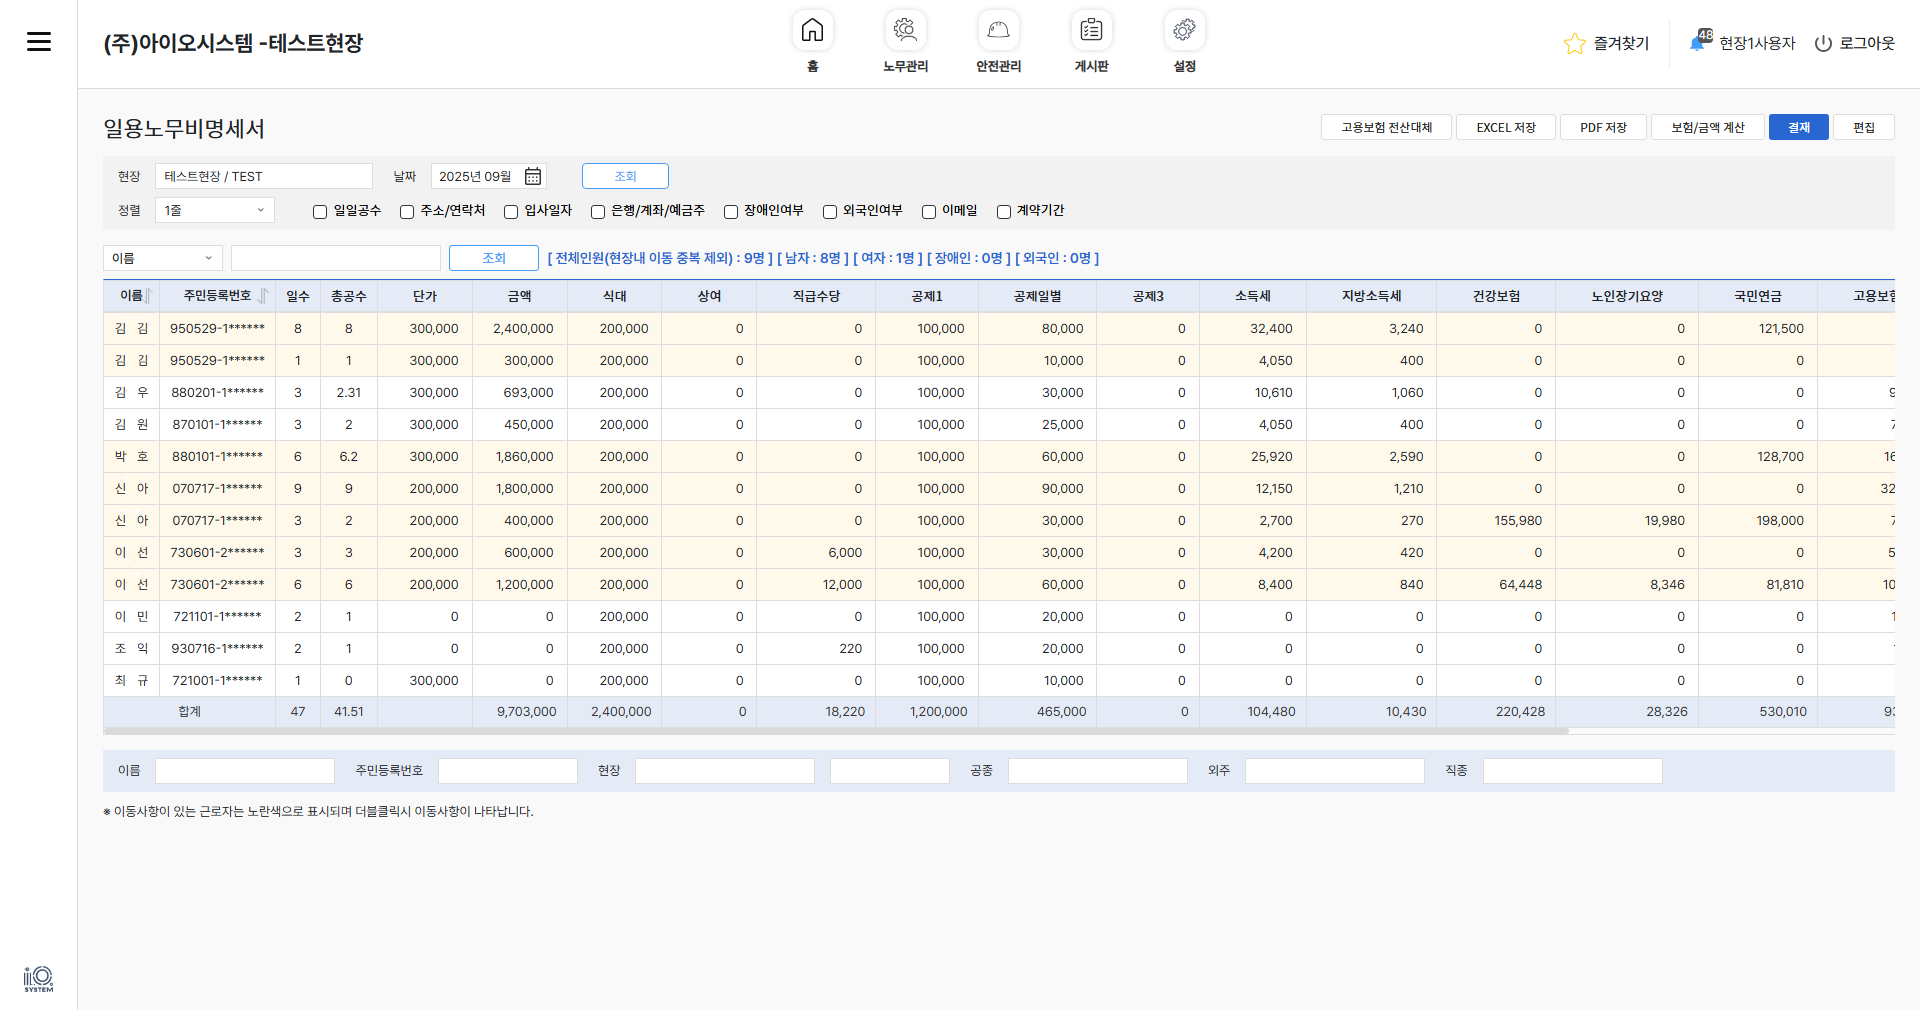Open the hamburger menu
The image size is (1920, 1010).
[39, 41]
